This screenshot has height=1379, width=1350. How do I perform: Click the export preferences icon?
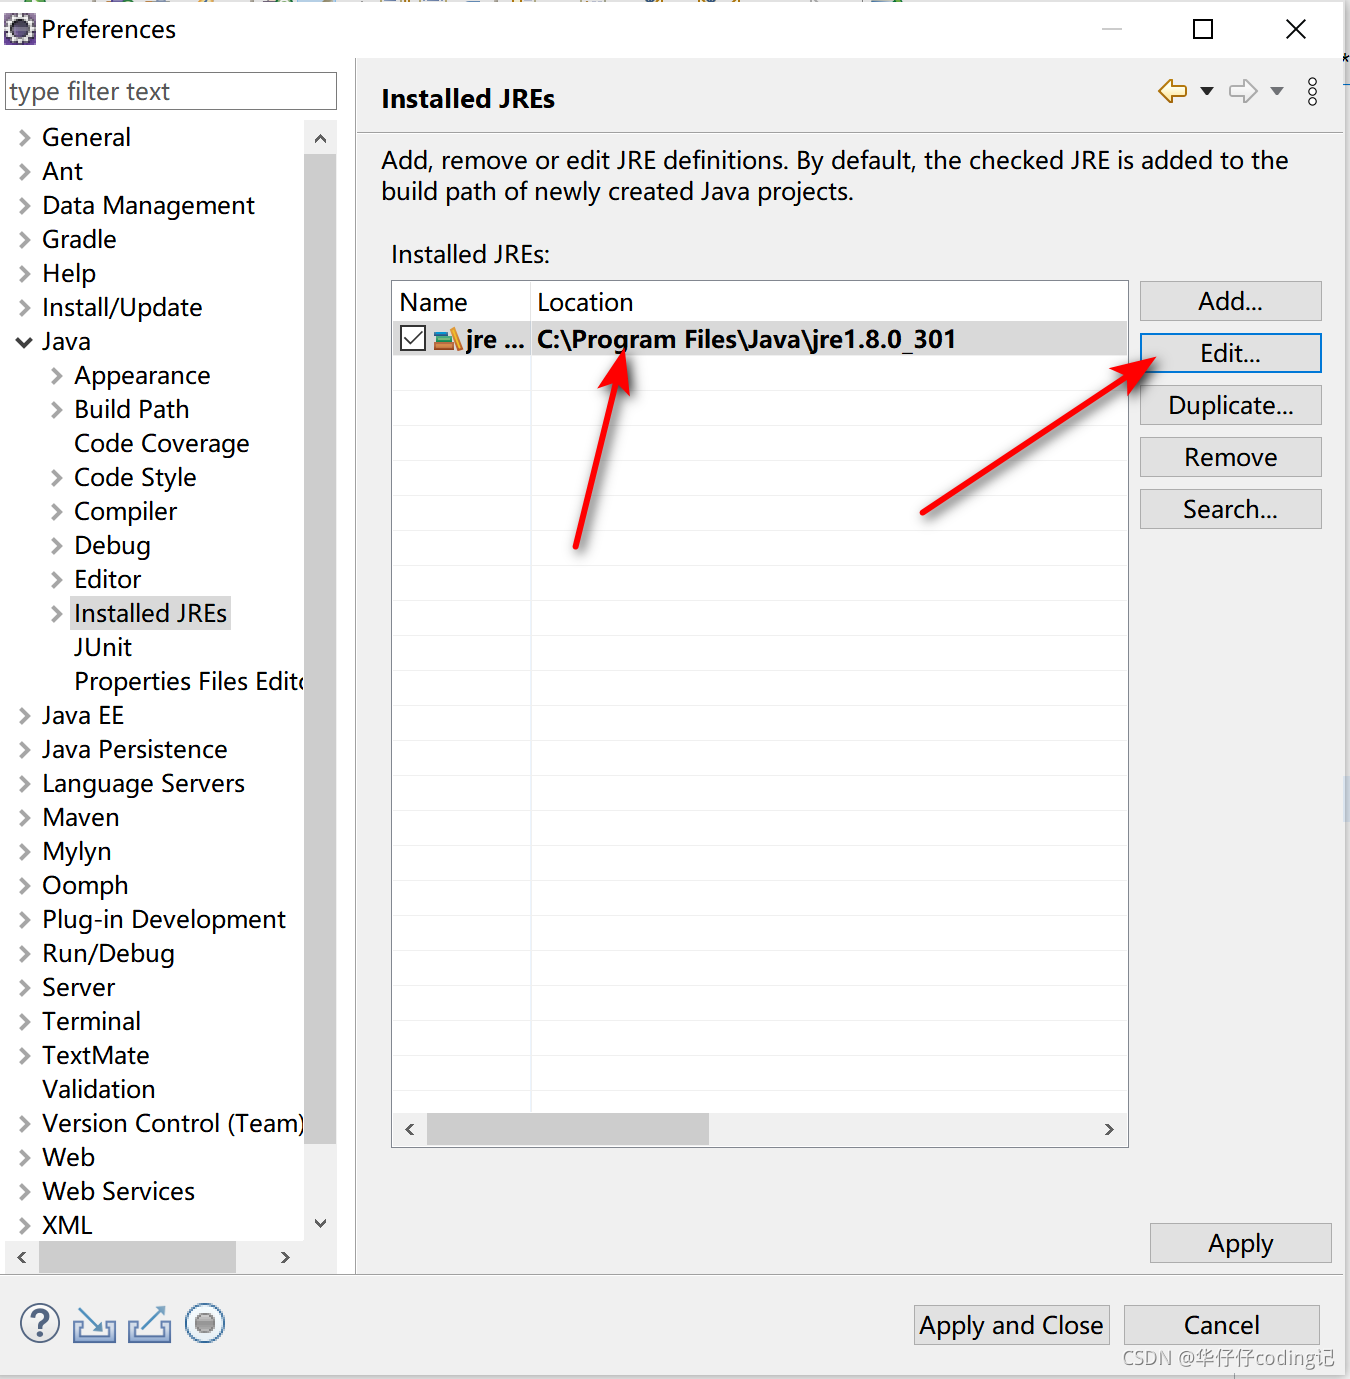click(x=149, y=1323)
